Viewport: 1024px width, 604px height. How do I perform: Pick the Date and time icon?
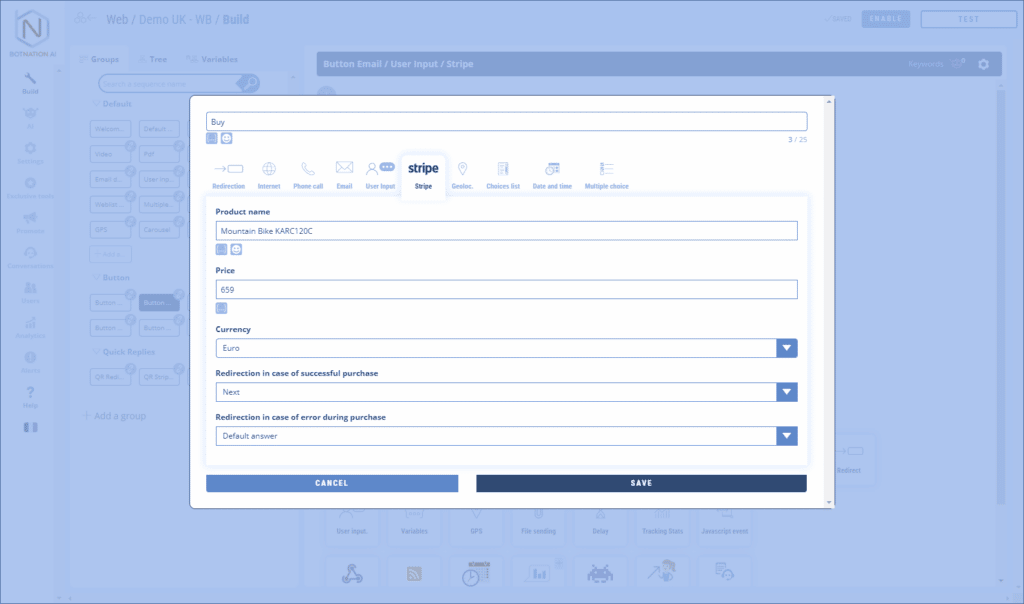(x=552, y=169)
